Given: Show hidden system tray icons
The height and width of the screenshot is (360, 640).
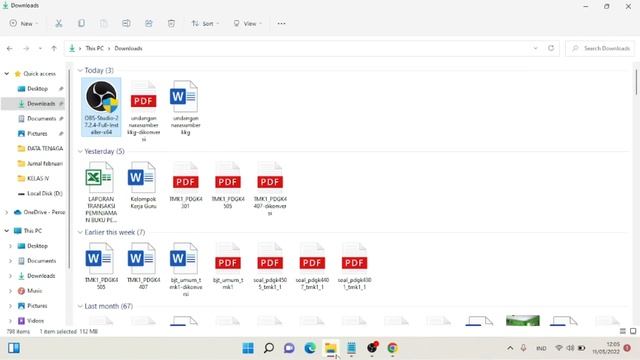Looking at the screenshot, I should pyautogui.click(x=510, y=348).
